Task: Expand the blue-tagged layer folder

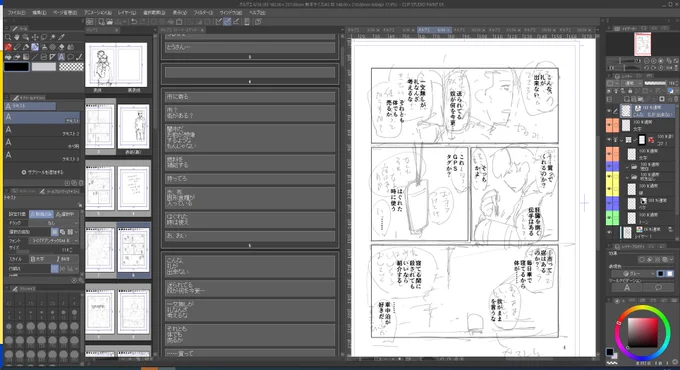Action: [627, 167]
